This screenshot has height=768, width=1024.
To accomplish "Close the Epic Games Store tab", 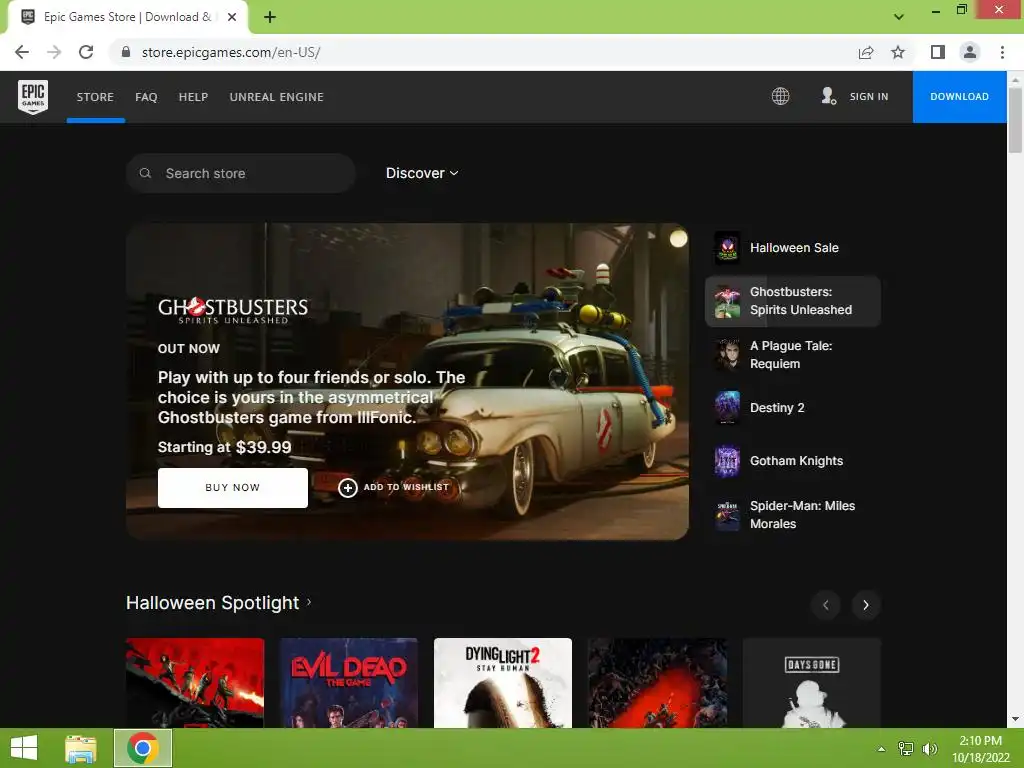I will [x=232, y=17].
